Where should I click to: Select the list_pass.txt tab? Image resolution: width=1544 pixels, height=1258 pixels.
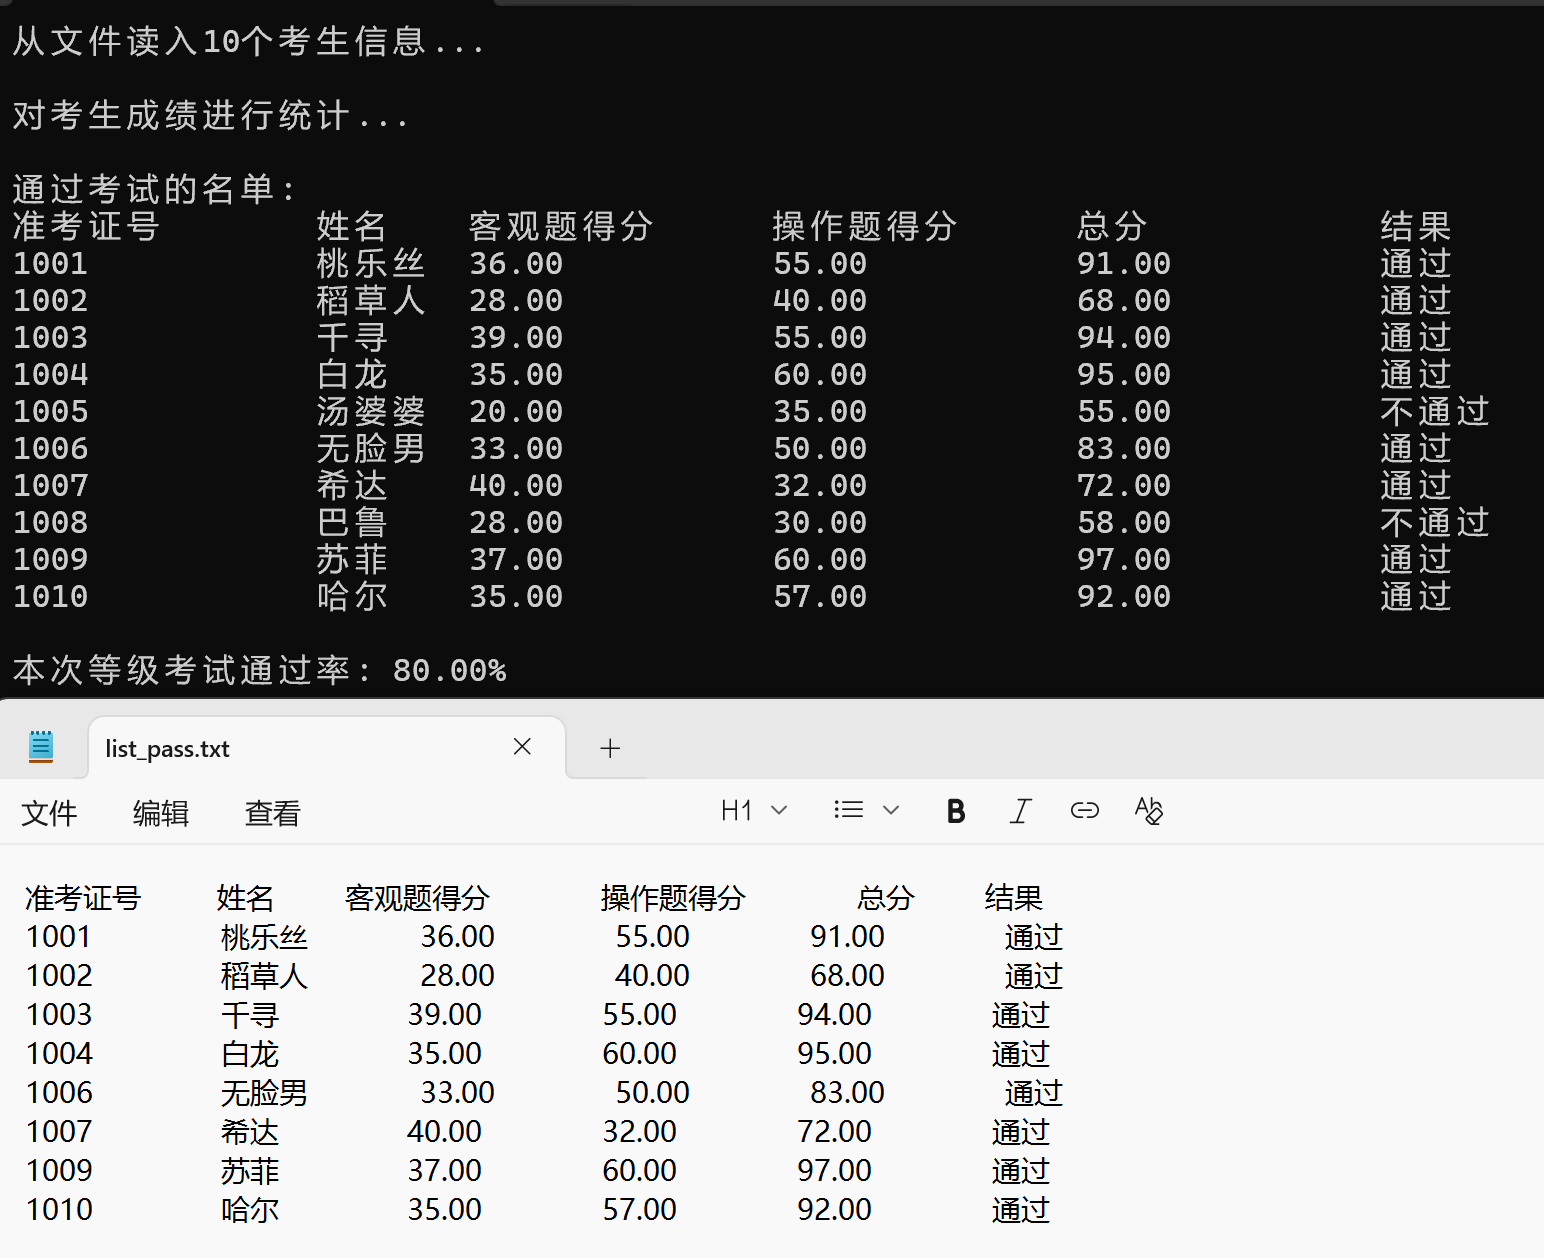[x=167, y=748]
